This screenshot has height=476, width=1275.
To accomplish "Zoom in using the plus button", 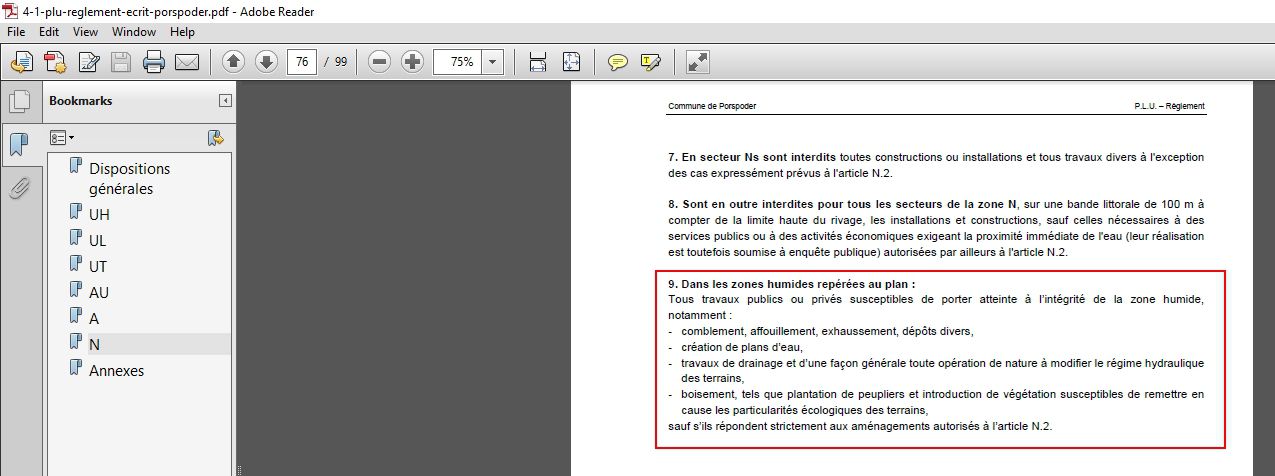I will tap(412, 62).
